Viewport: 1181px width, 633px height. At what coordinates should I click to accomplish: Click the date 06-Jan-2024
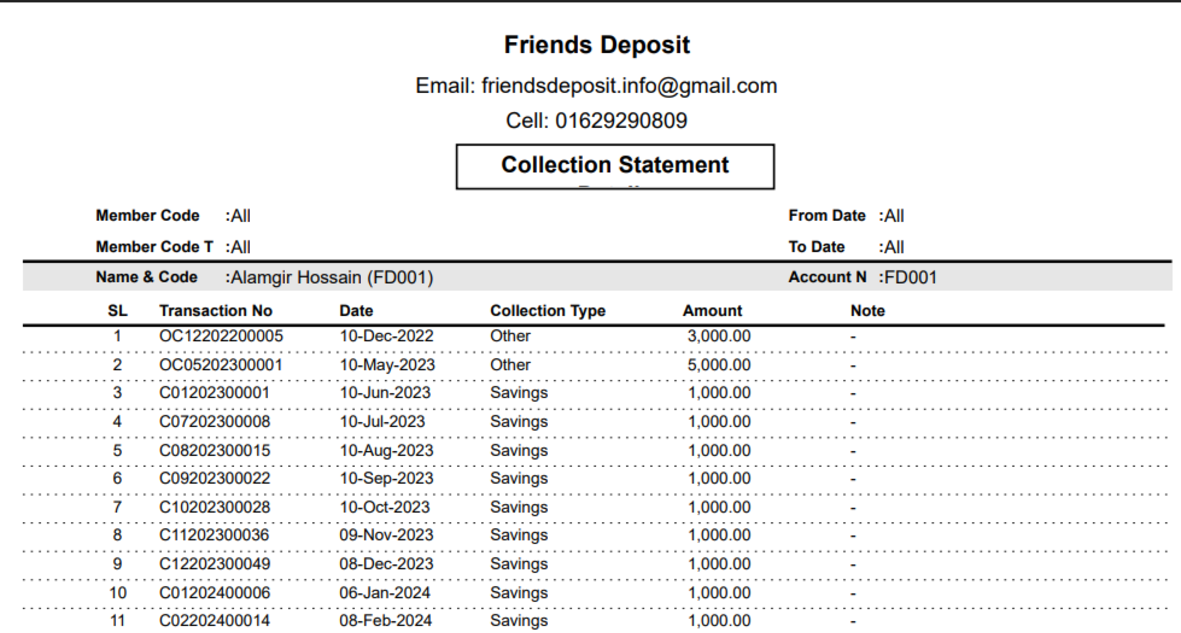click(385, 593)
